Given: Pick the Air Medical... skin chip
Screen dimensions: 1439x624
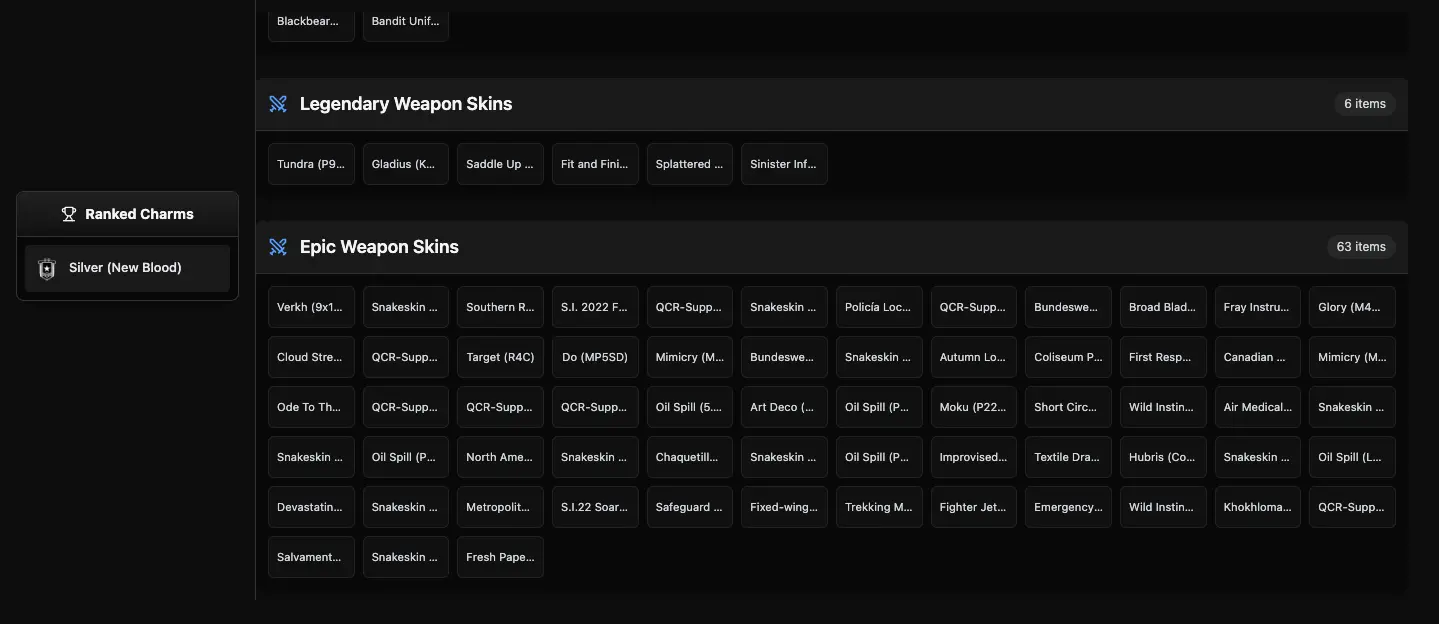Looking at the screenshot, I should [1258, 407].
